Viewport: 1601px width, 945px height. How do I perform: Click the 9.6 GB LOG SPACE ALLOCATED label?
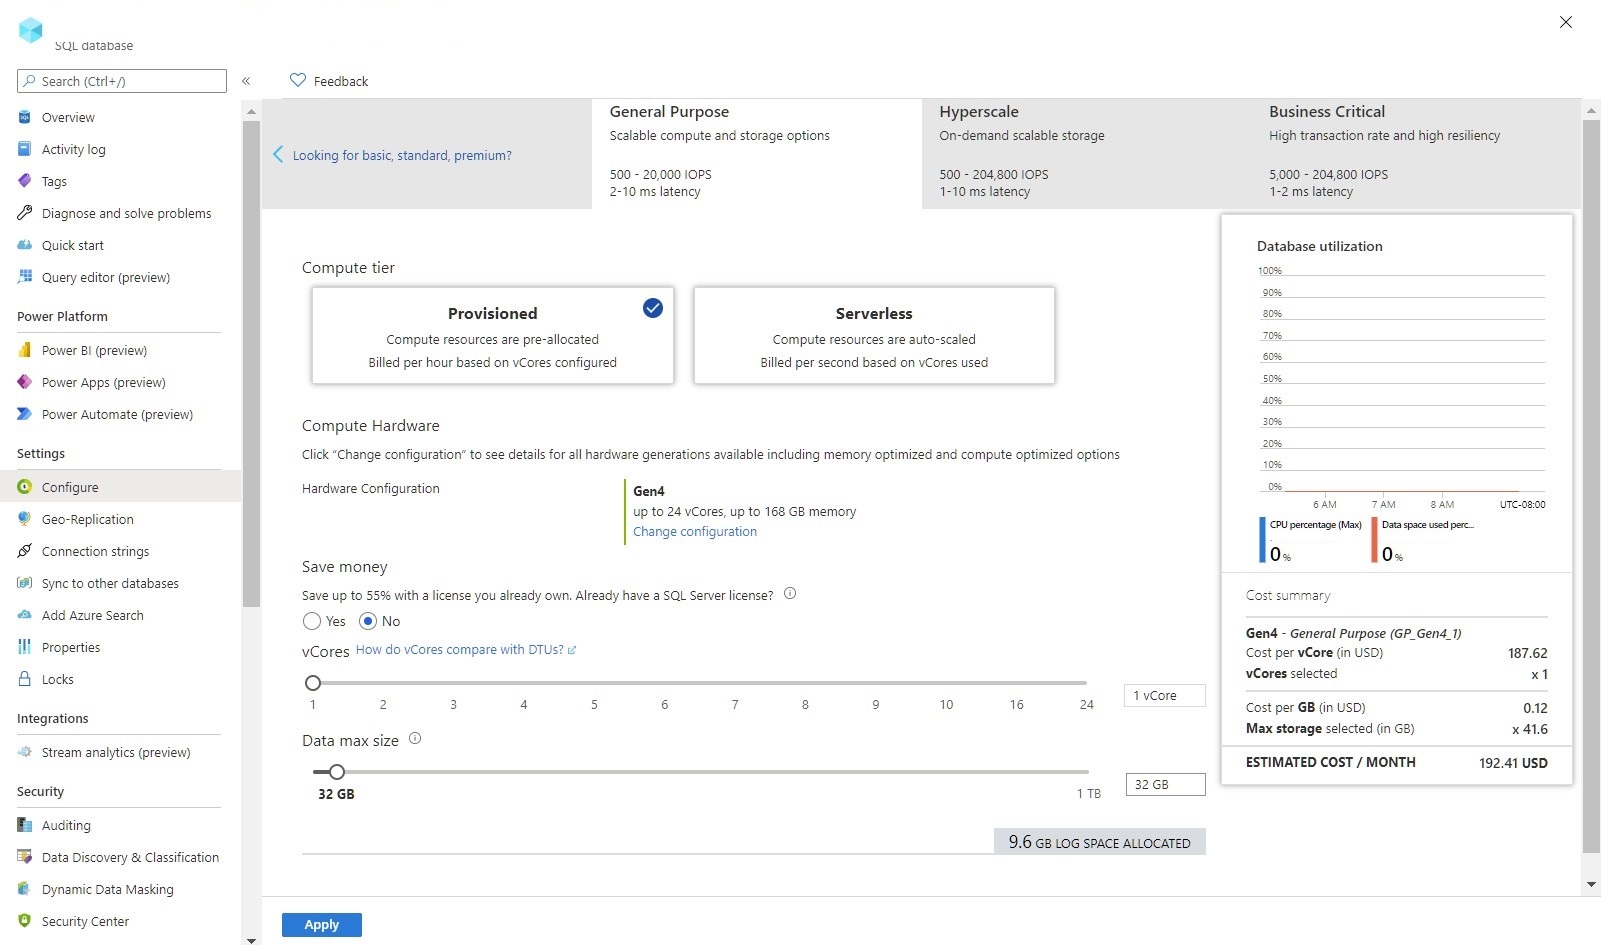tap(1100, 842)
